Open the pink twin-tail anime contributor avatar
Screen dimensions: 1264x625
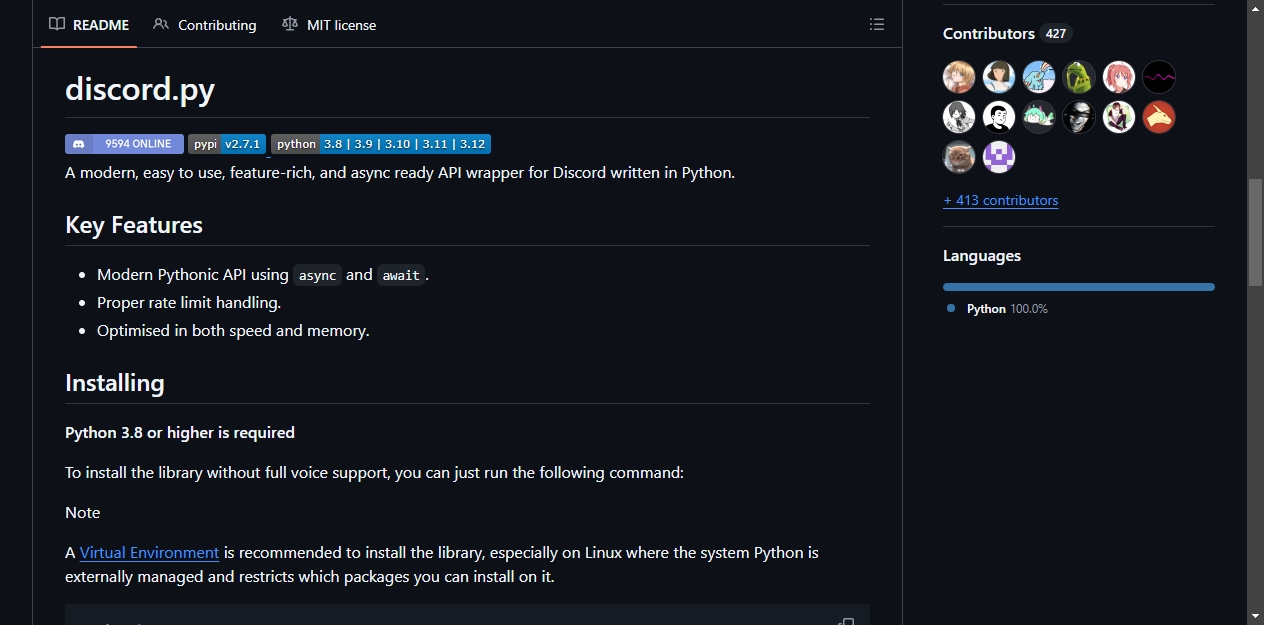click(x=1119, y=77)
